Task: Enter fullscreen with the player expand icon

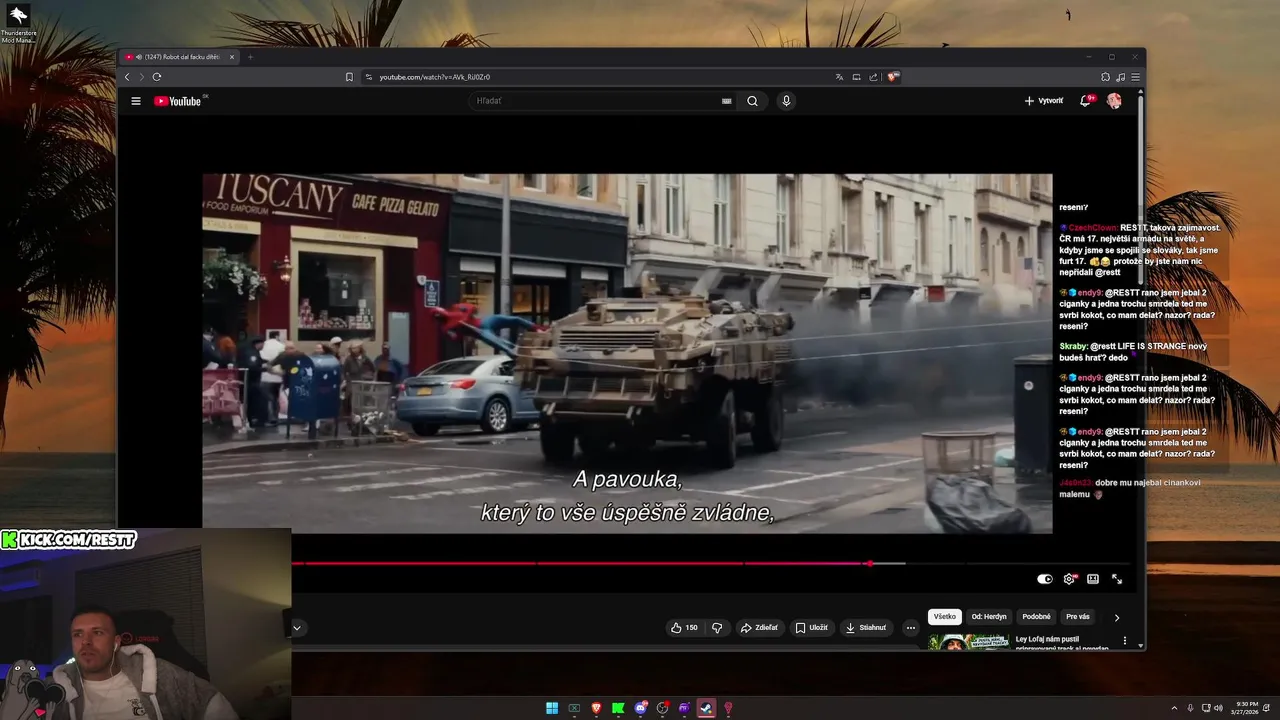Action: pos(1117,579)
